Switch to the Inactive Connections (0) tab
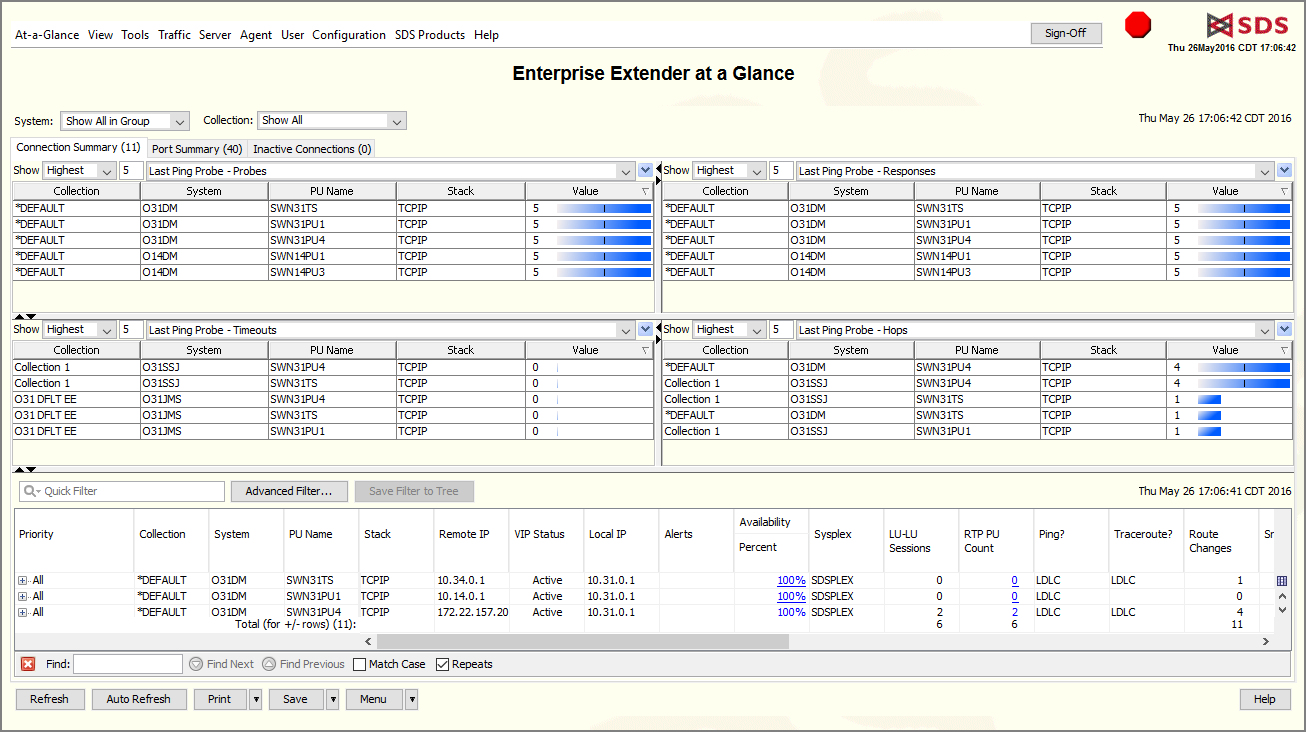Viewport: 1306px width, 732px height. pyautogui.click(x=312, y=149)
